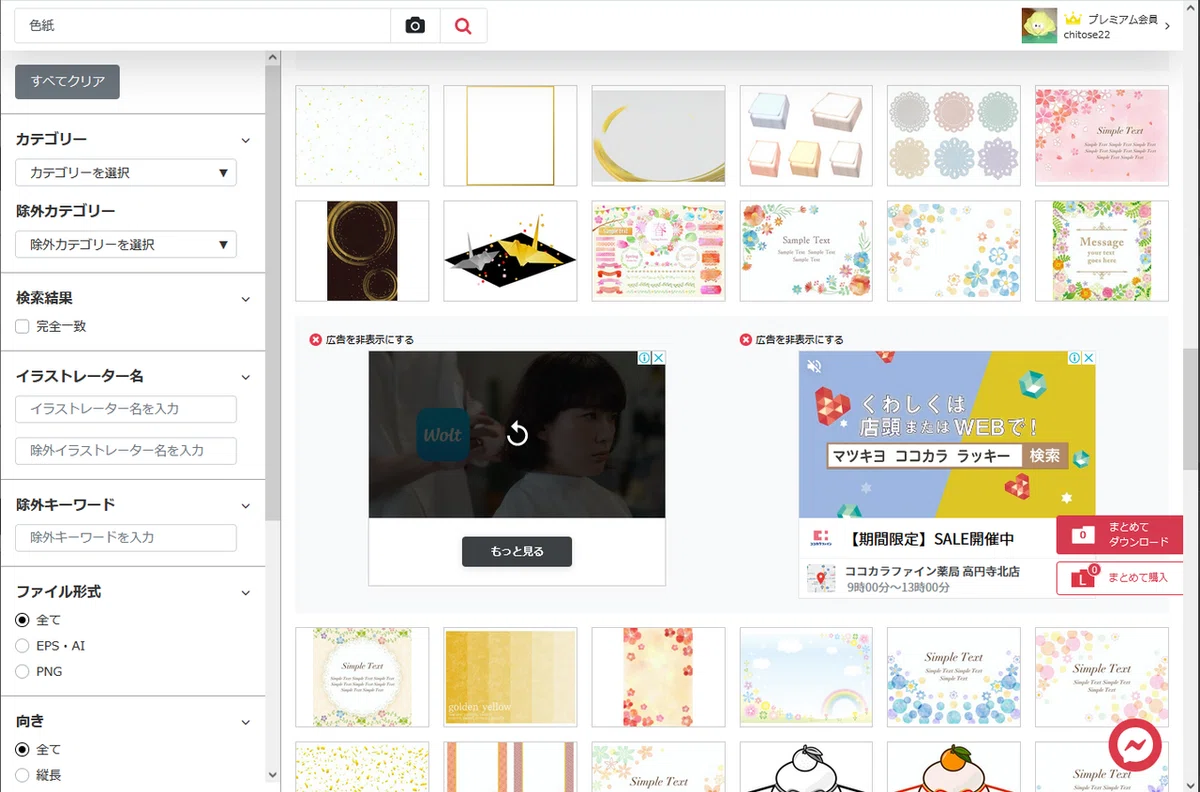Image resolution: width=1200 pixels, height=792 pixels.
Task: Focus the 除外イラストレーター名を入力 field
Action: pyautogui.click(x=126, y=451)
